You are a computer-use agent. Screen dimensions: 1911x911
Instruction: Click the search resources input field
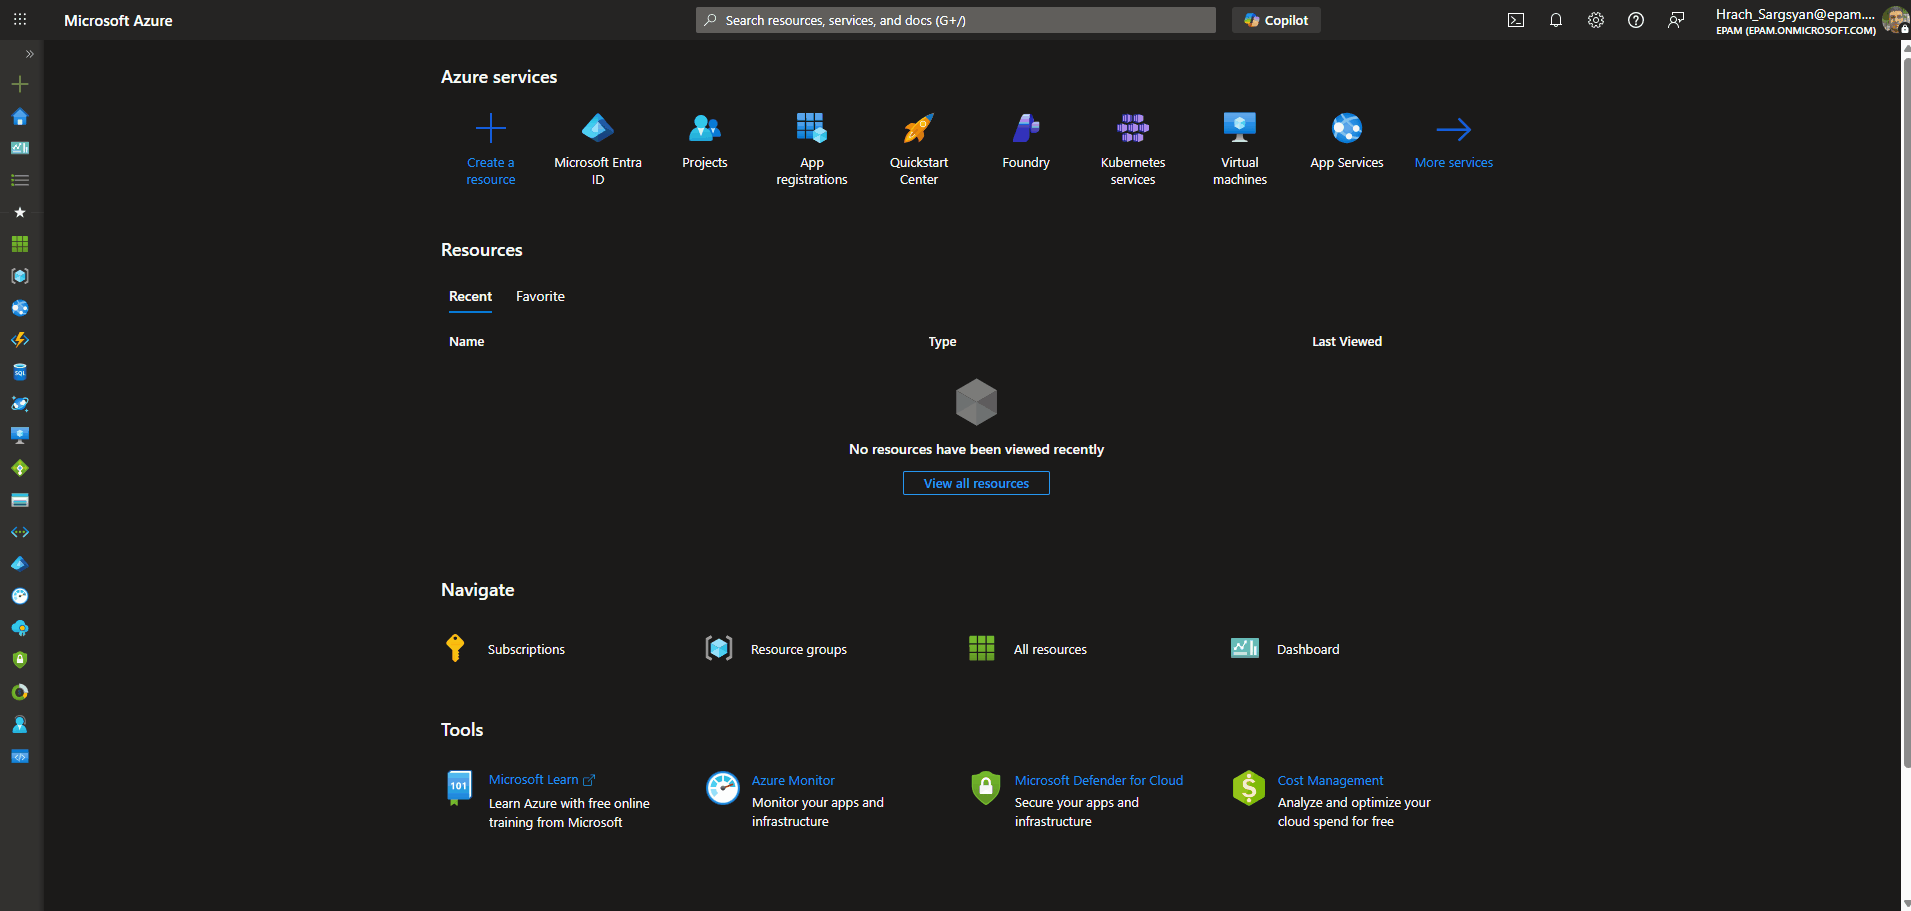(954, 19)
